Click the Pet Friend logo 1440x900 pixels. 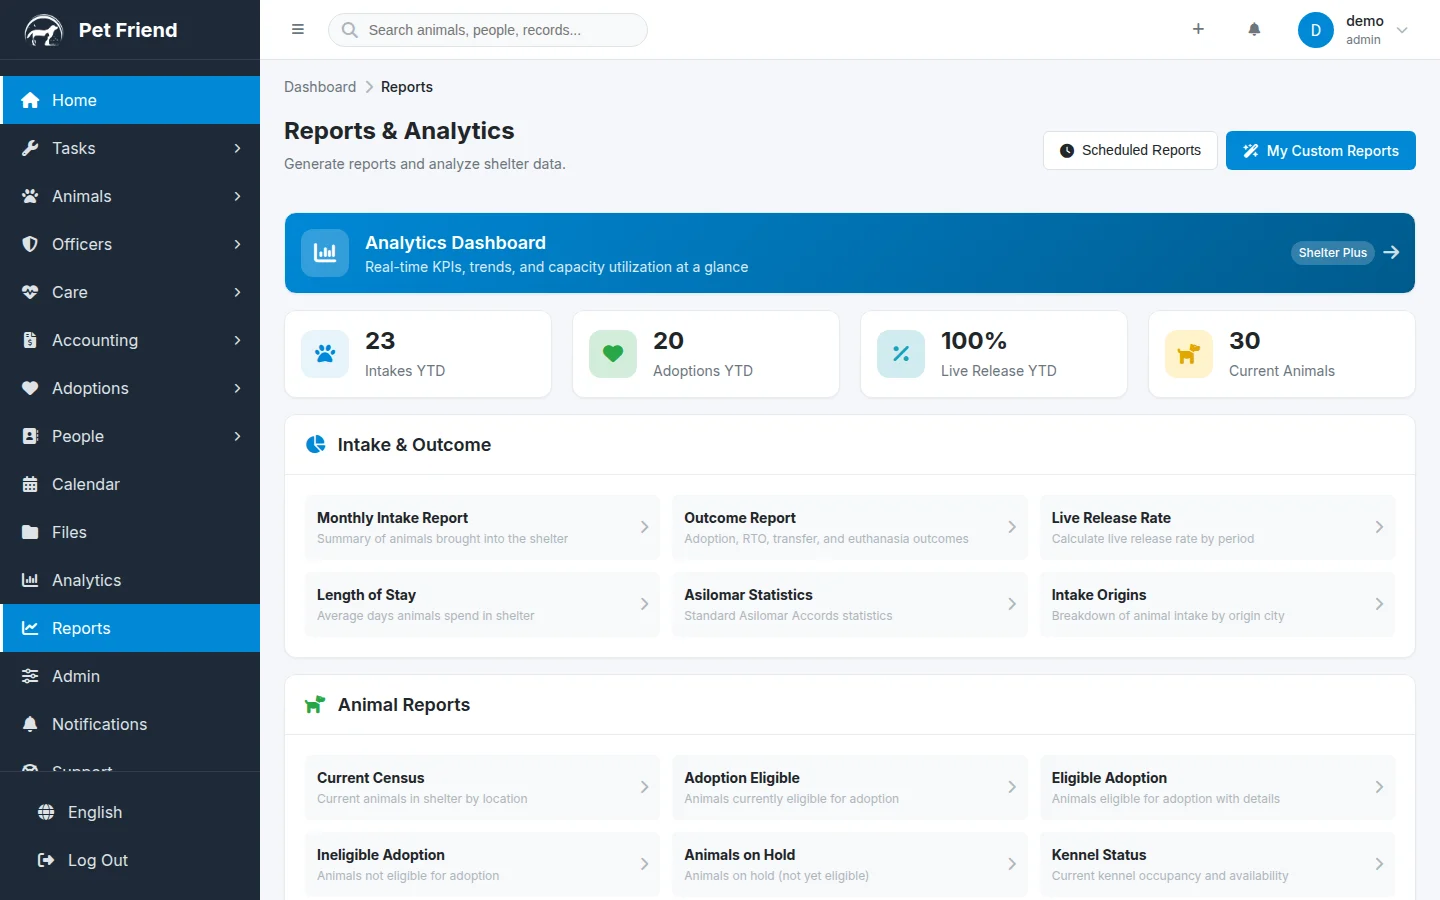click(x=100, y=29)
